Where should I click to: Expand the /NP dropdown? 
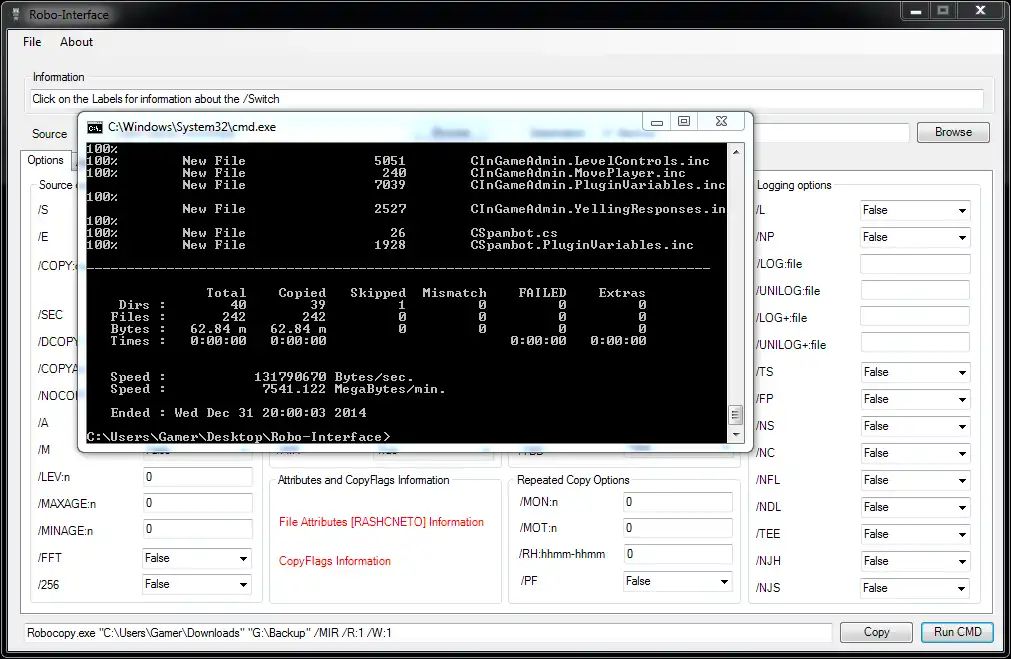915,237
